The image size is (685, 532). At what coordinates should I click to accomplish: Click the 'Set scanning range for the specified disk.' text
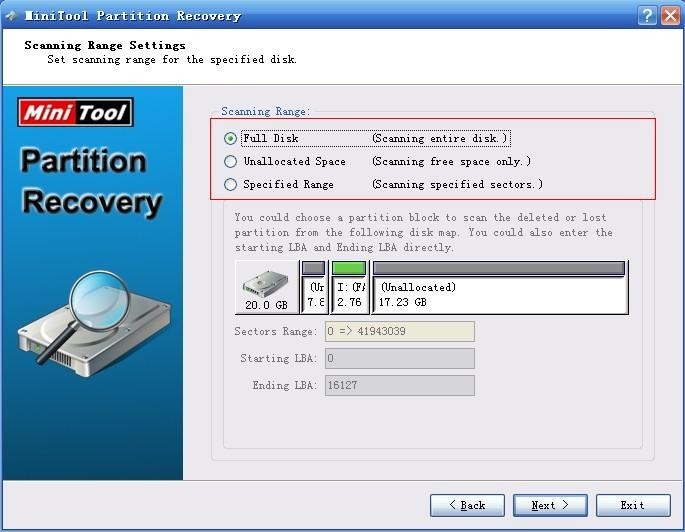pyautogui.click(x=172, y=59)
